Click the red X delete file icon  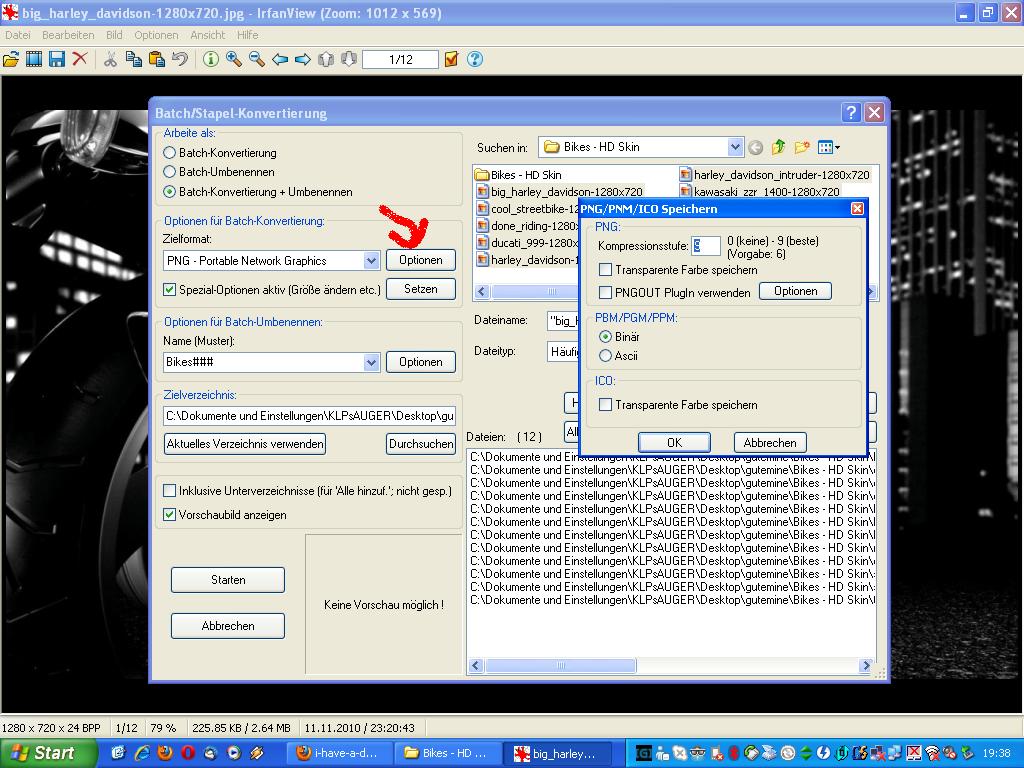pos(80,59)
